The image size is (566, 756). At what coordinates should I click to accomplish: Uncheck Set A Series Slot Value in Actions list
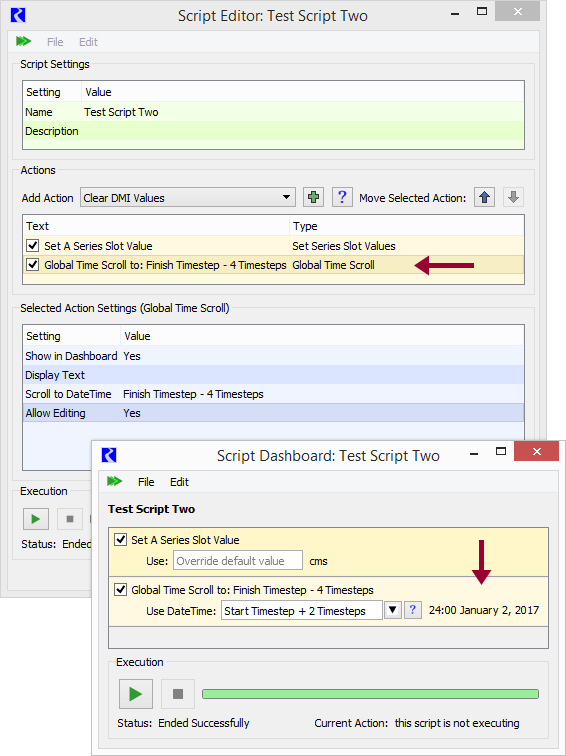(x=32, y=246)
